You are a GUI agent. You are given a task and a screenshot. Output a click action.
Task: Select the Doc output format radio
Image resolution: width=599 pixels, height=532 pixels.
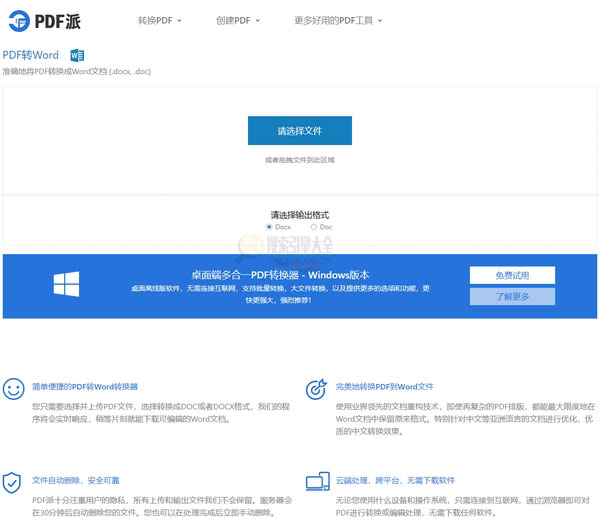[x=314, y=227]
